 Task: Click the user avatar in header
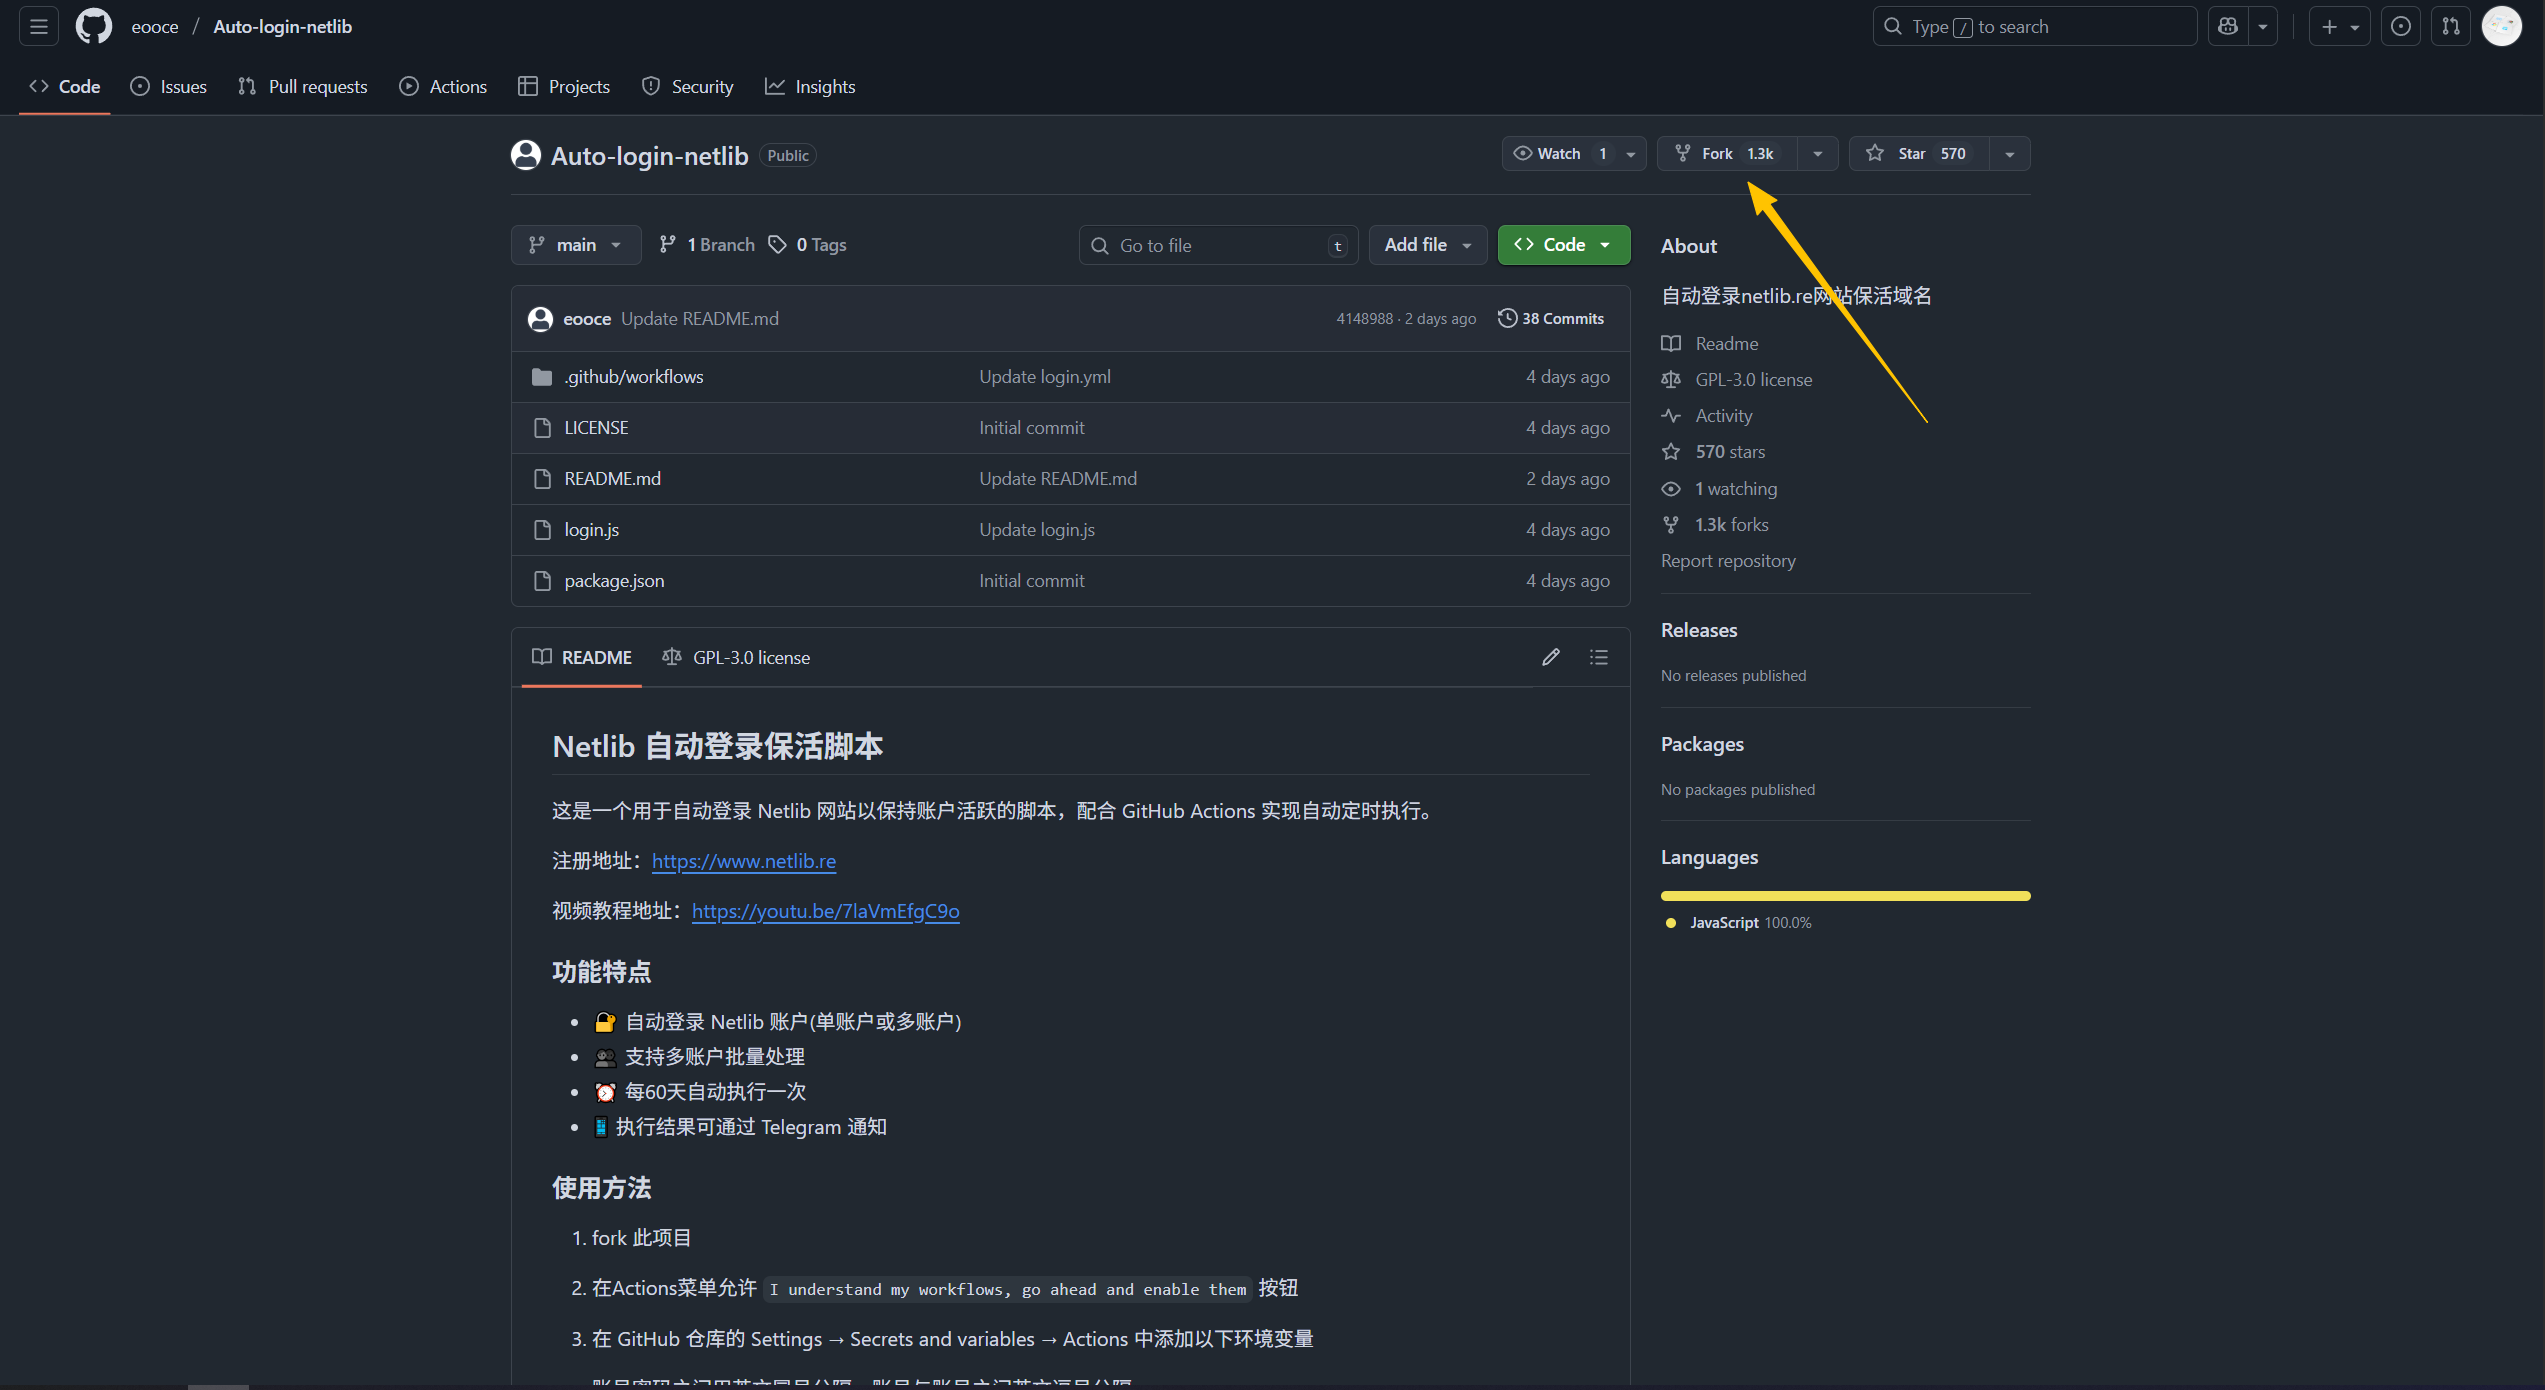pyautogui.click(x=2501, y=27)
